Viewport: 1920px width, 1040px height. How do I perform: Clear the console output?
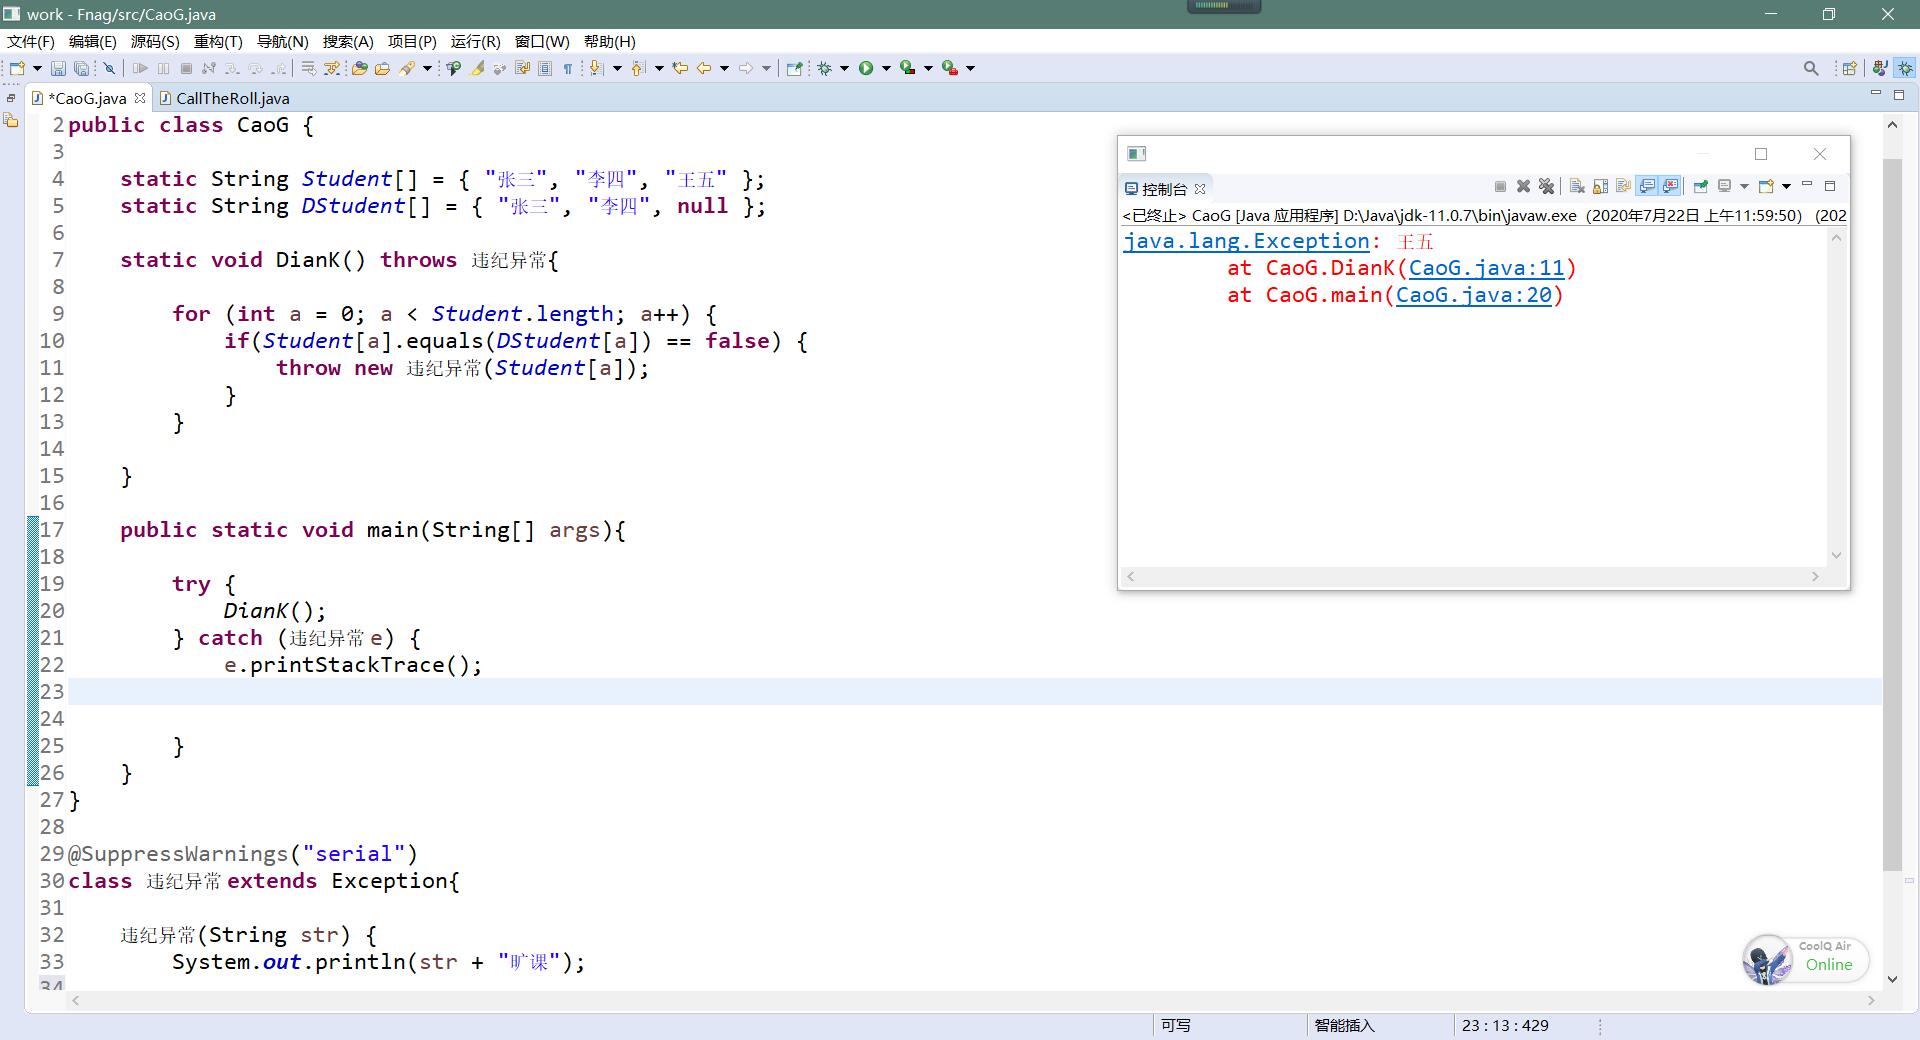click(x=1577, y=186)
